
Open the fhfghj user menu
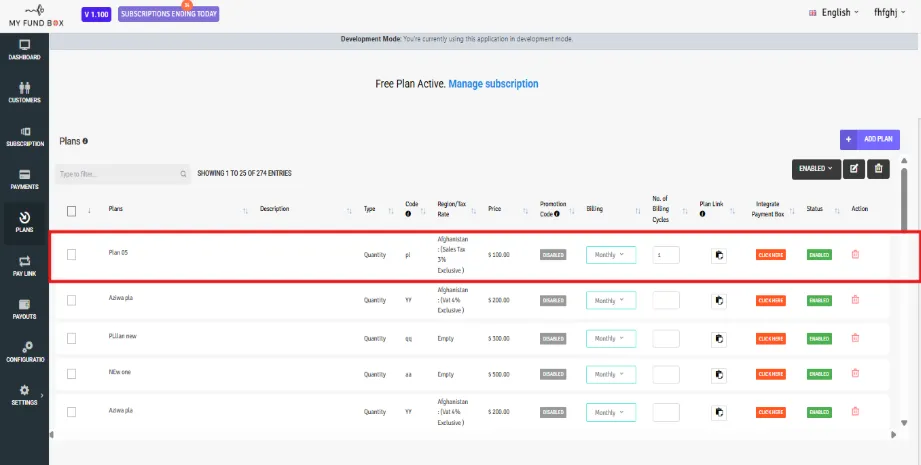(889, 12)
